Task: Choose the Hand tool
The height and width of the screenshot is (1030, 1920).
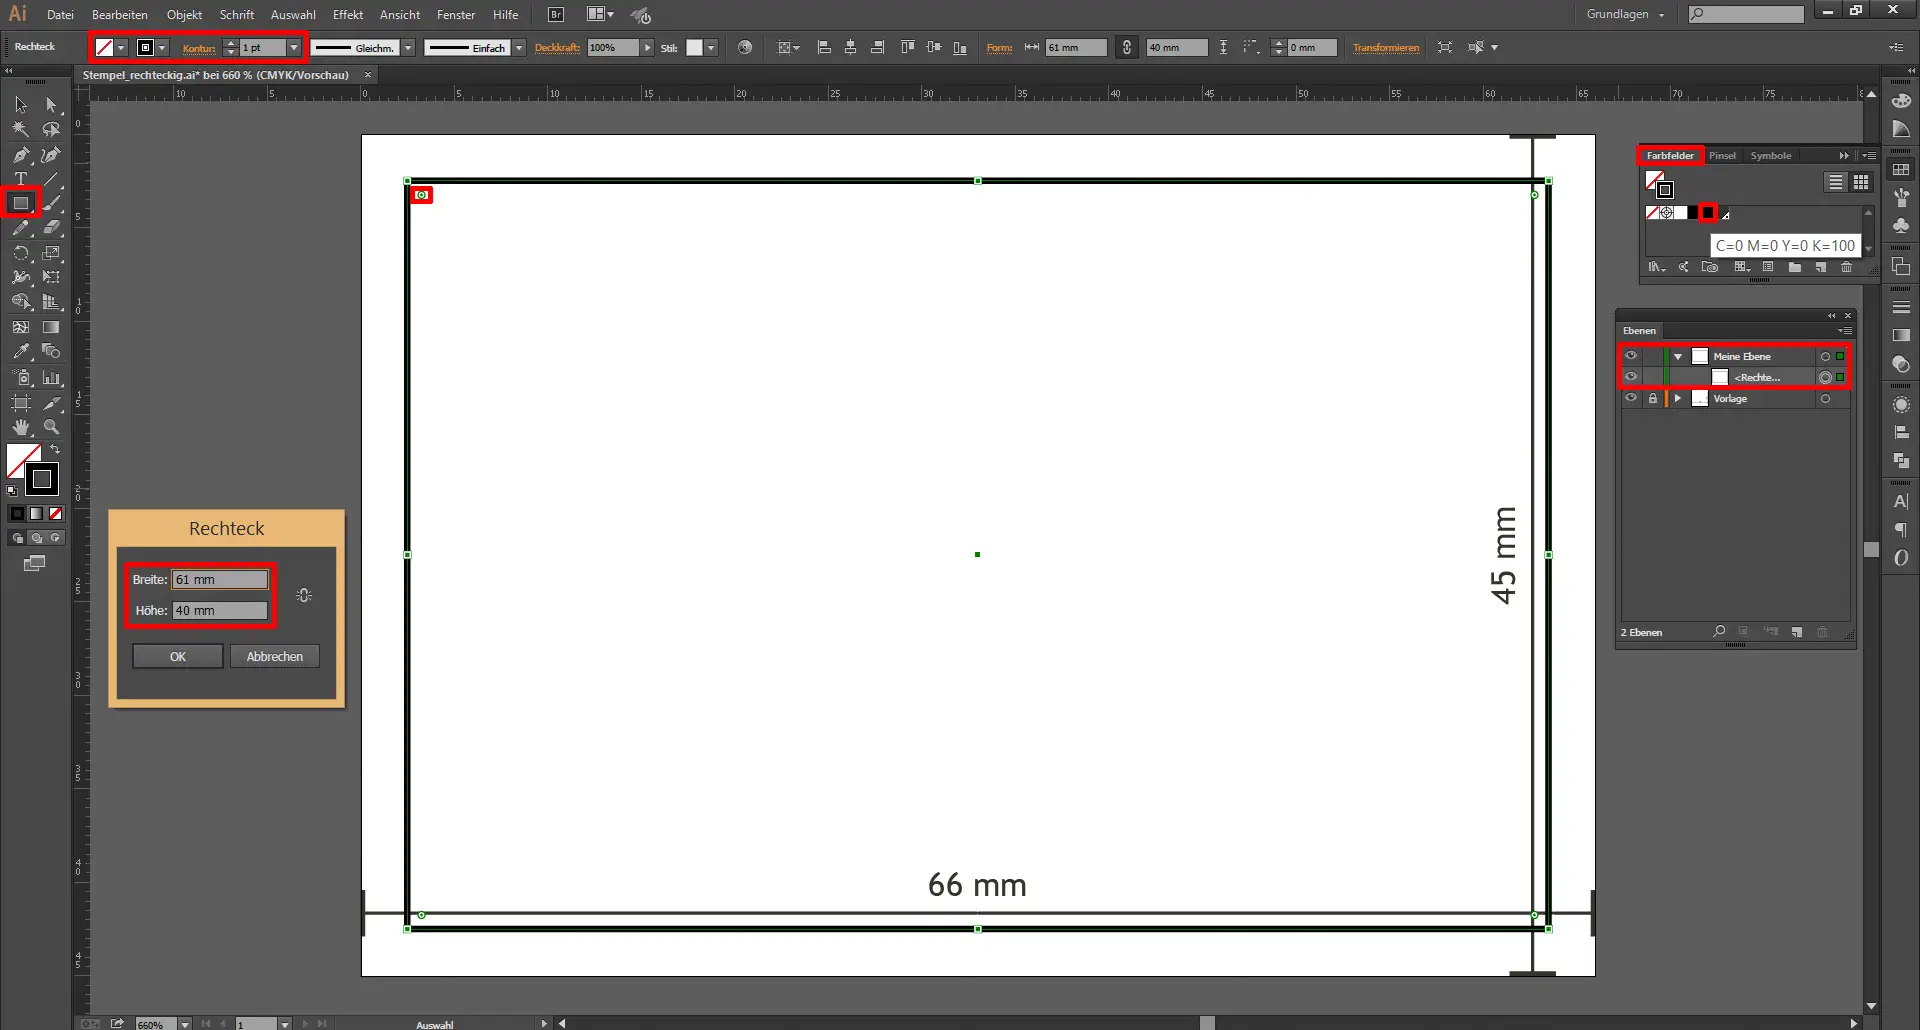Action: click(20, 427)
